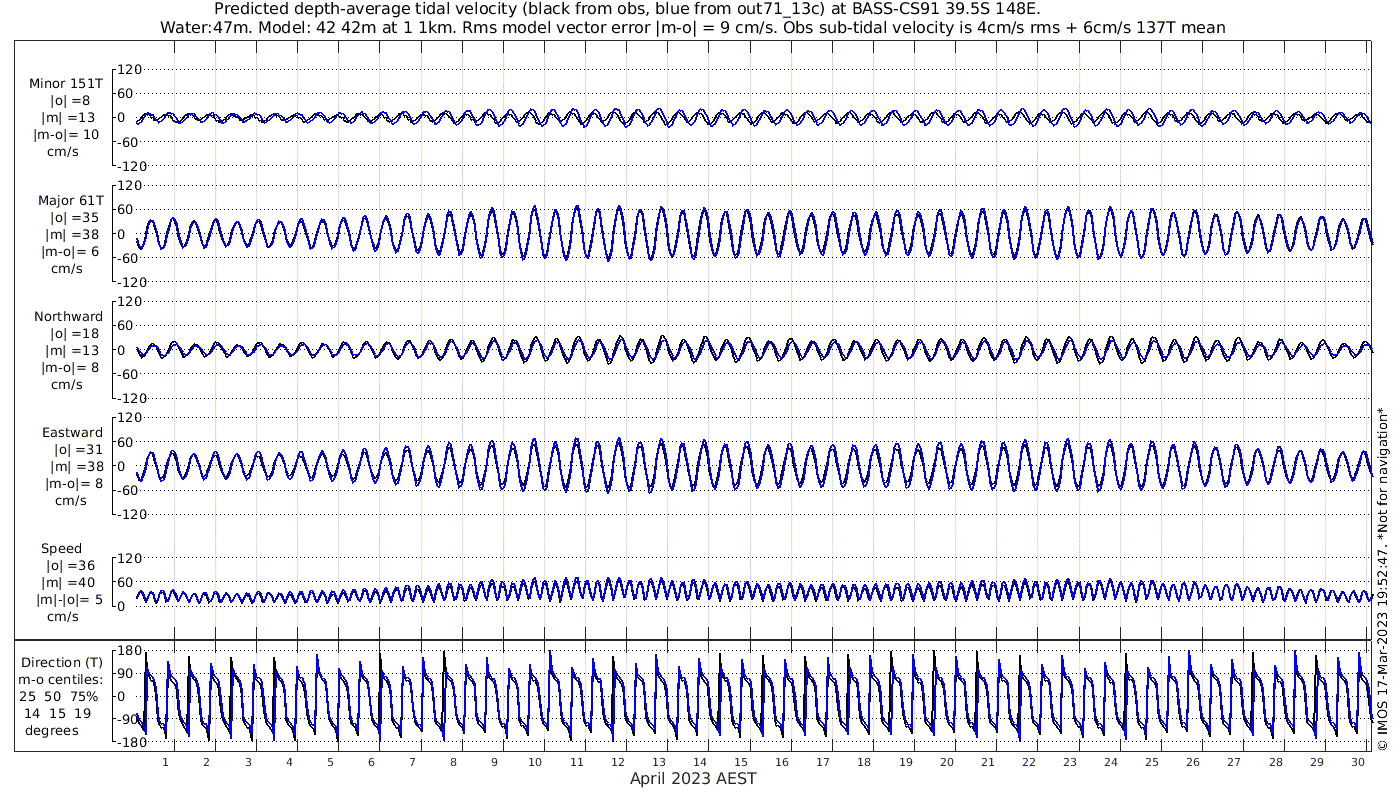Click the 'Eastward' panel label
The width and height of the screenshot is (1400, 800).
[72, 433]
